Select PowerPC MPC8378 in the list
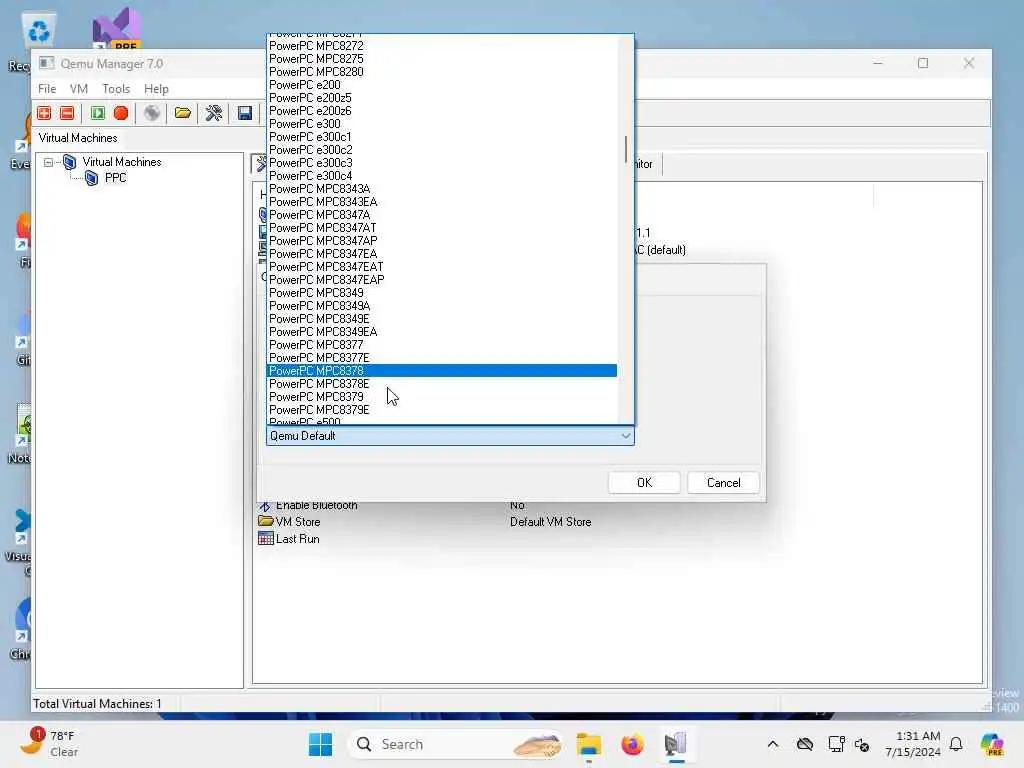 click(x=442, y=371)
